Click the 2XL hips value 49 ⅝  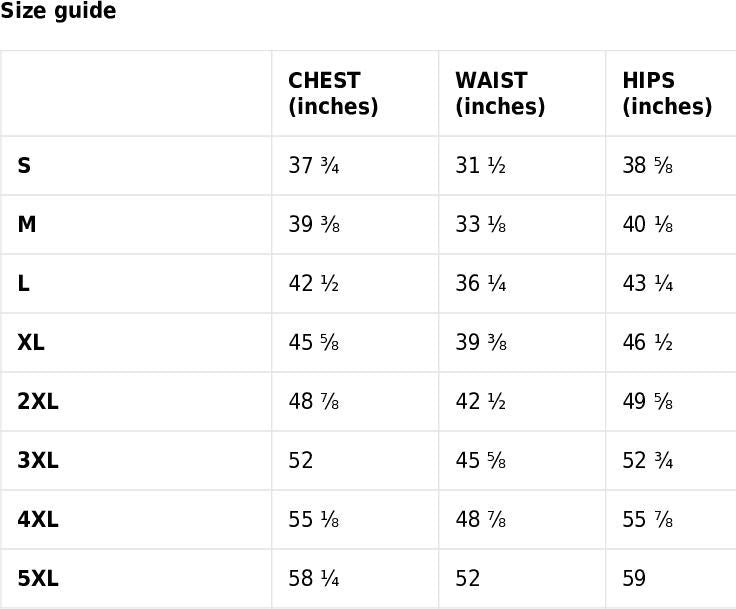point(648,402)
